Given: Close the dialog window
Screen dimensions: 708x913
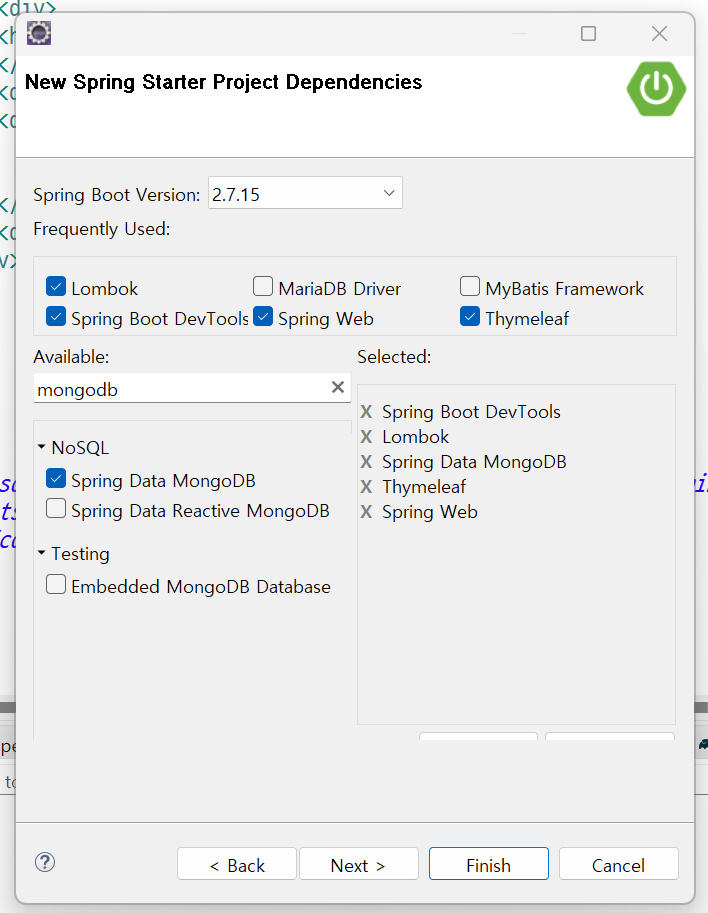Looking at the screenshot, I should (659, 34).
